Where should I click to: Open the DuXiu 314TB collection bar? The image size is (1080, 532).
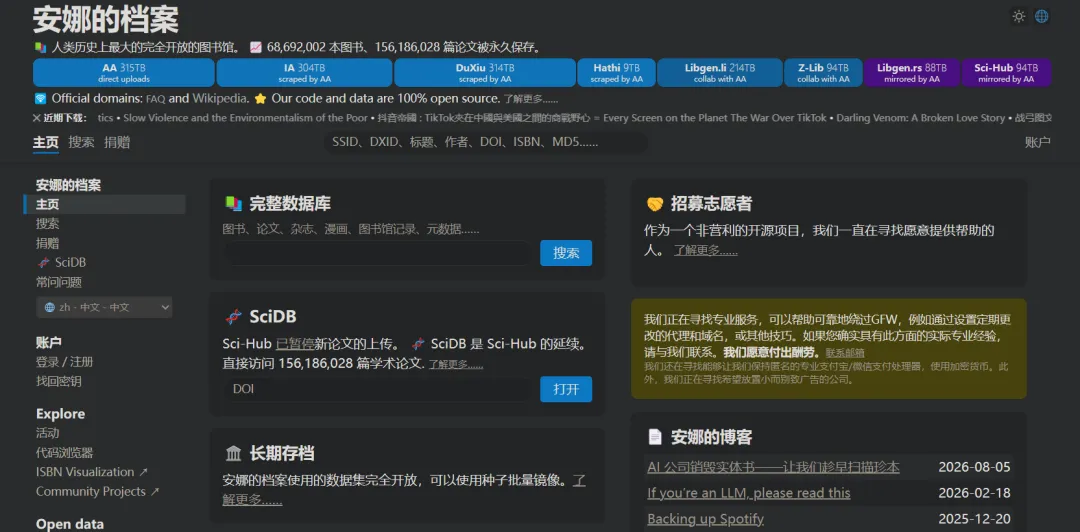pos(485,73)
